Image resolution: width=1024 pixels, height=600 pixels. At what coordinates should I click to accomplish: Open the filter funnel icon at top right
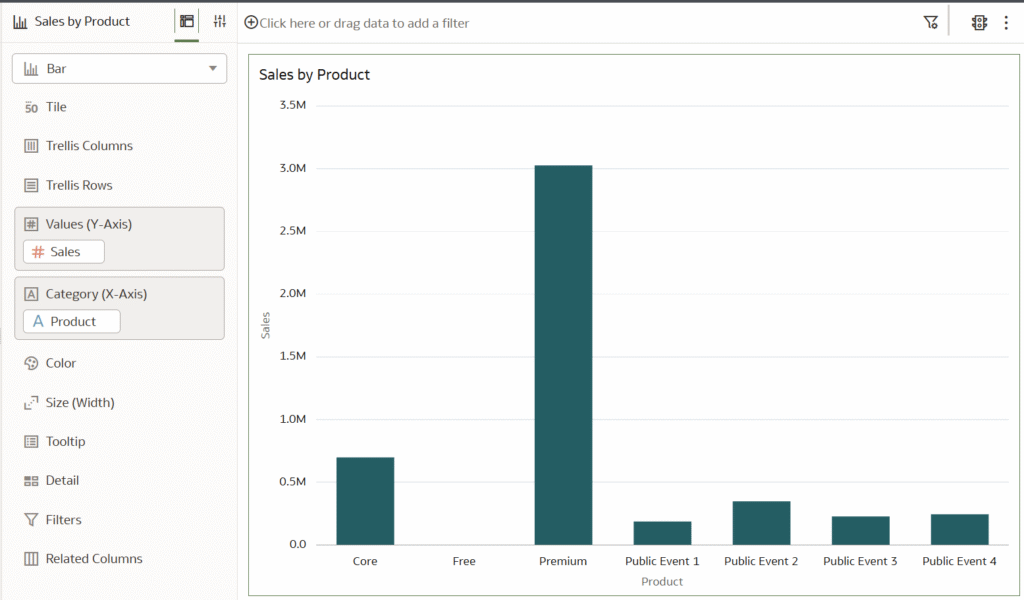pyautogui.click(x=930, y=21)
